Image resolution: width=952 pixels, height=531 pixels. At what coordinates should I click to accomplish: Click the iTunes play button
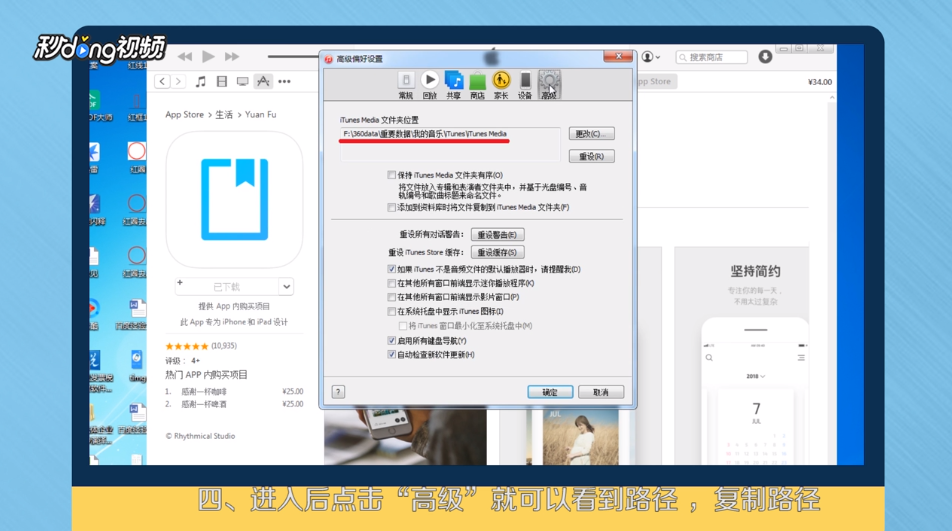click(x=208, y=56)
